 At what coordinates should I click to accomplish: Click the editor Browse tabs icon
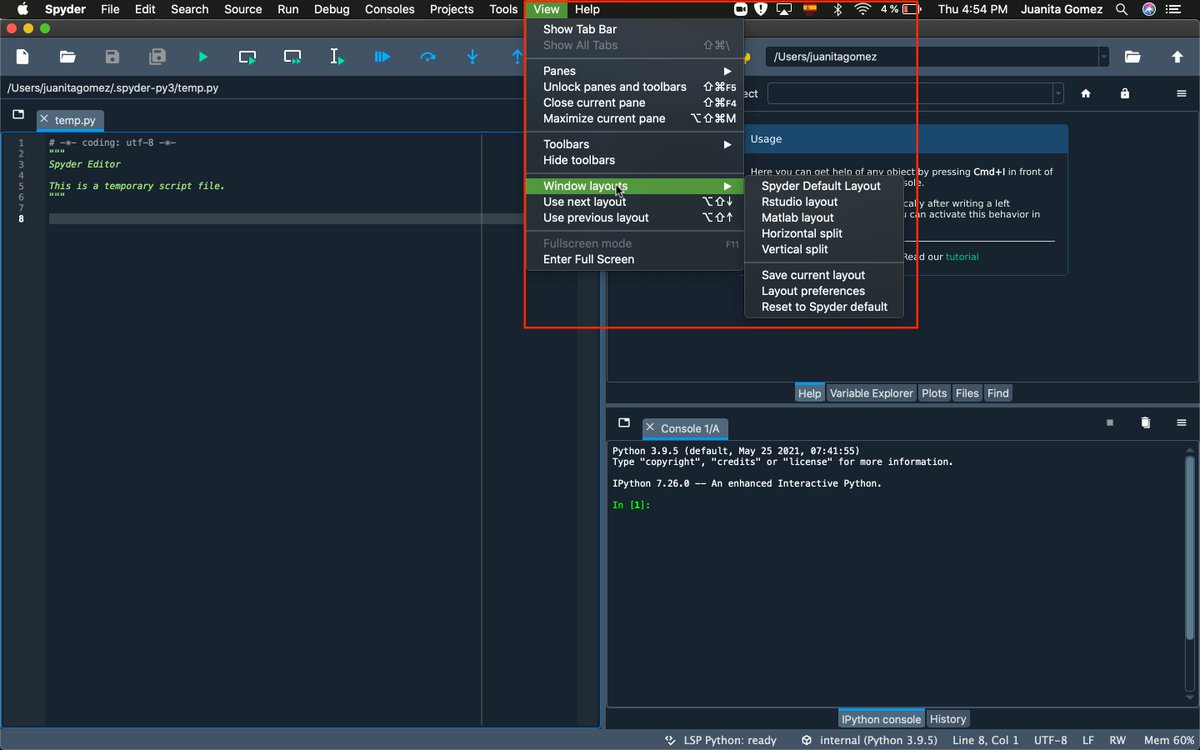coord(18,115)
